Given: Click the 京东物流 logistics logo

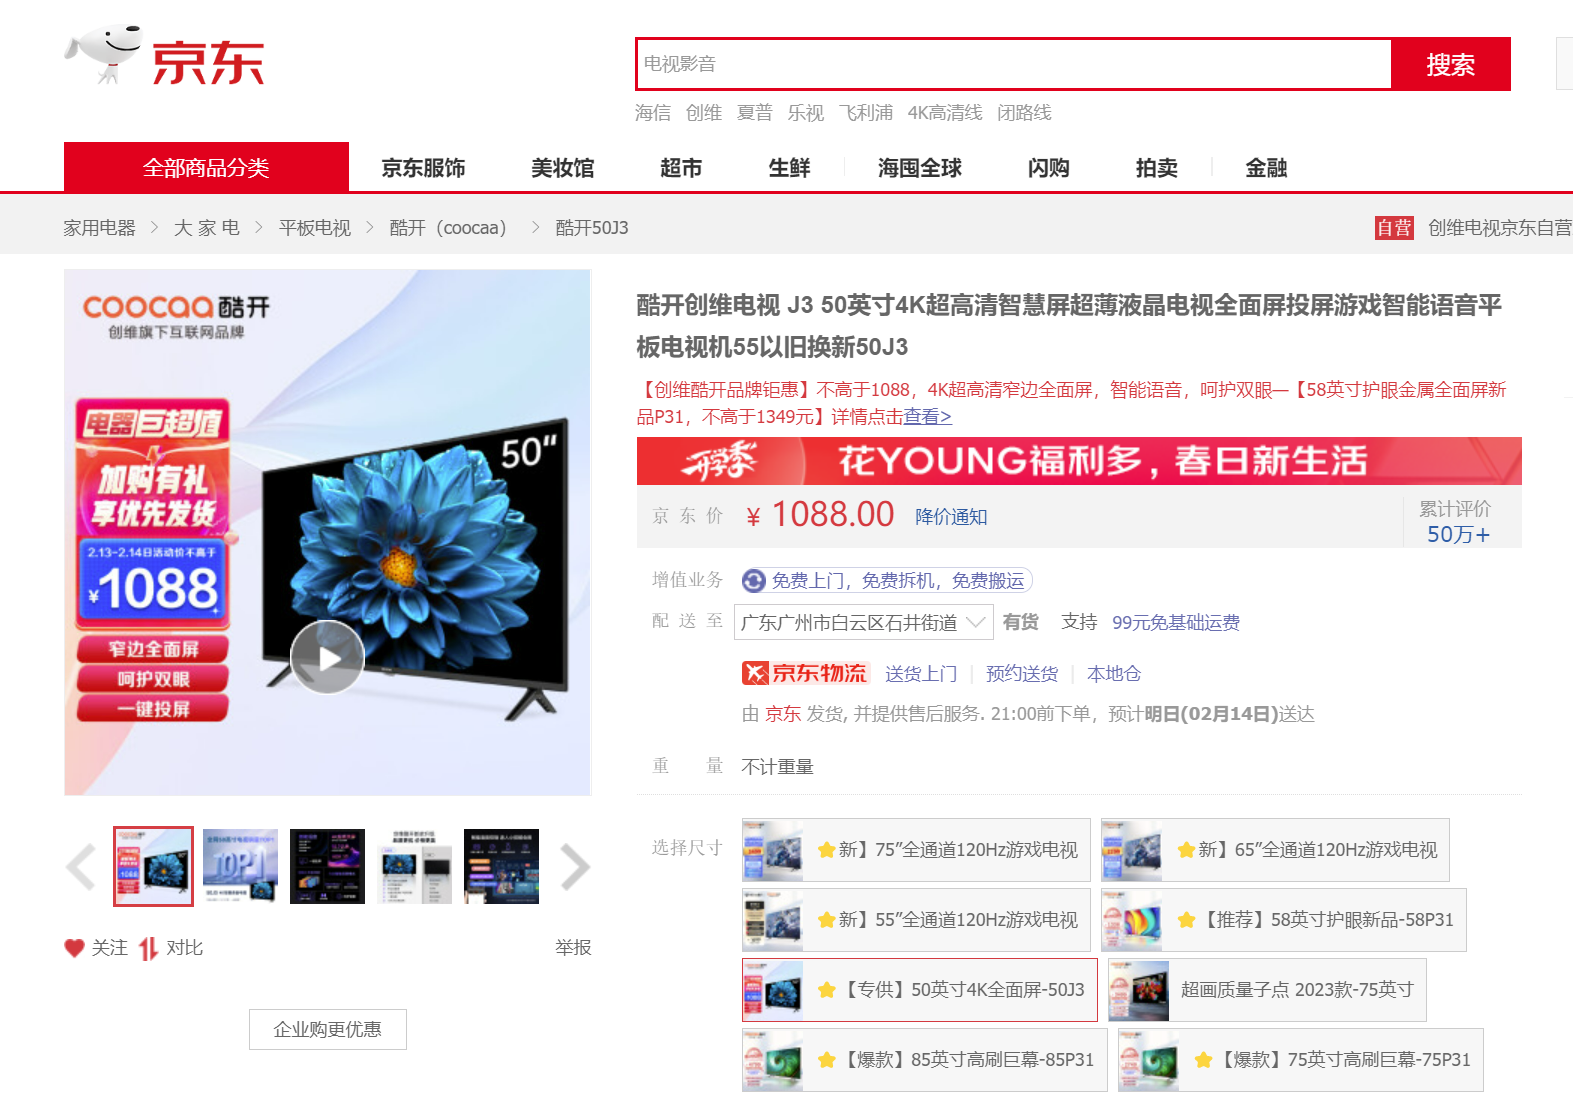Looking at the screenshot, I should [806, 673].
